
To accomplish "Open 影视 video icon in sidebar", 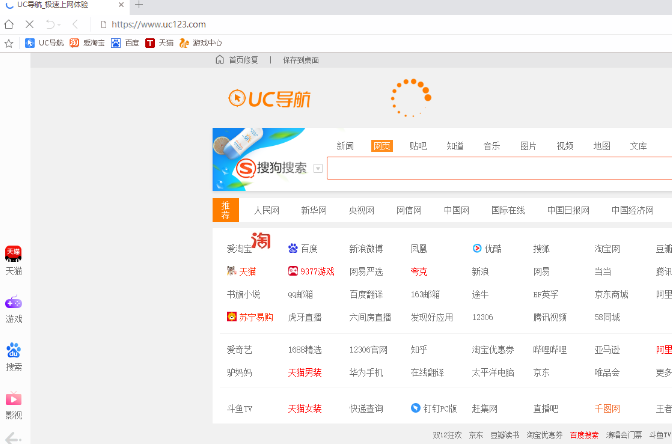I will 14,404.
